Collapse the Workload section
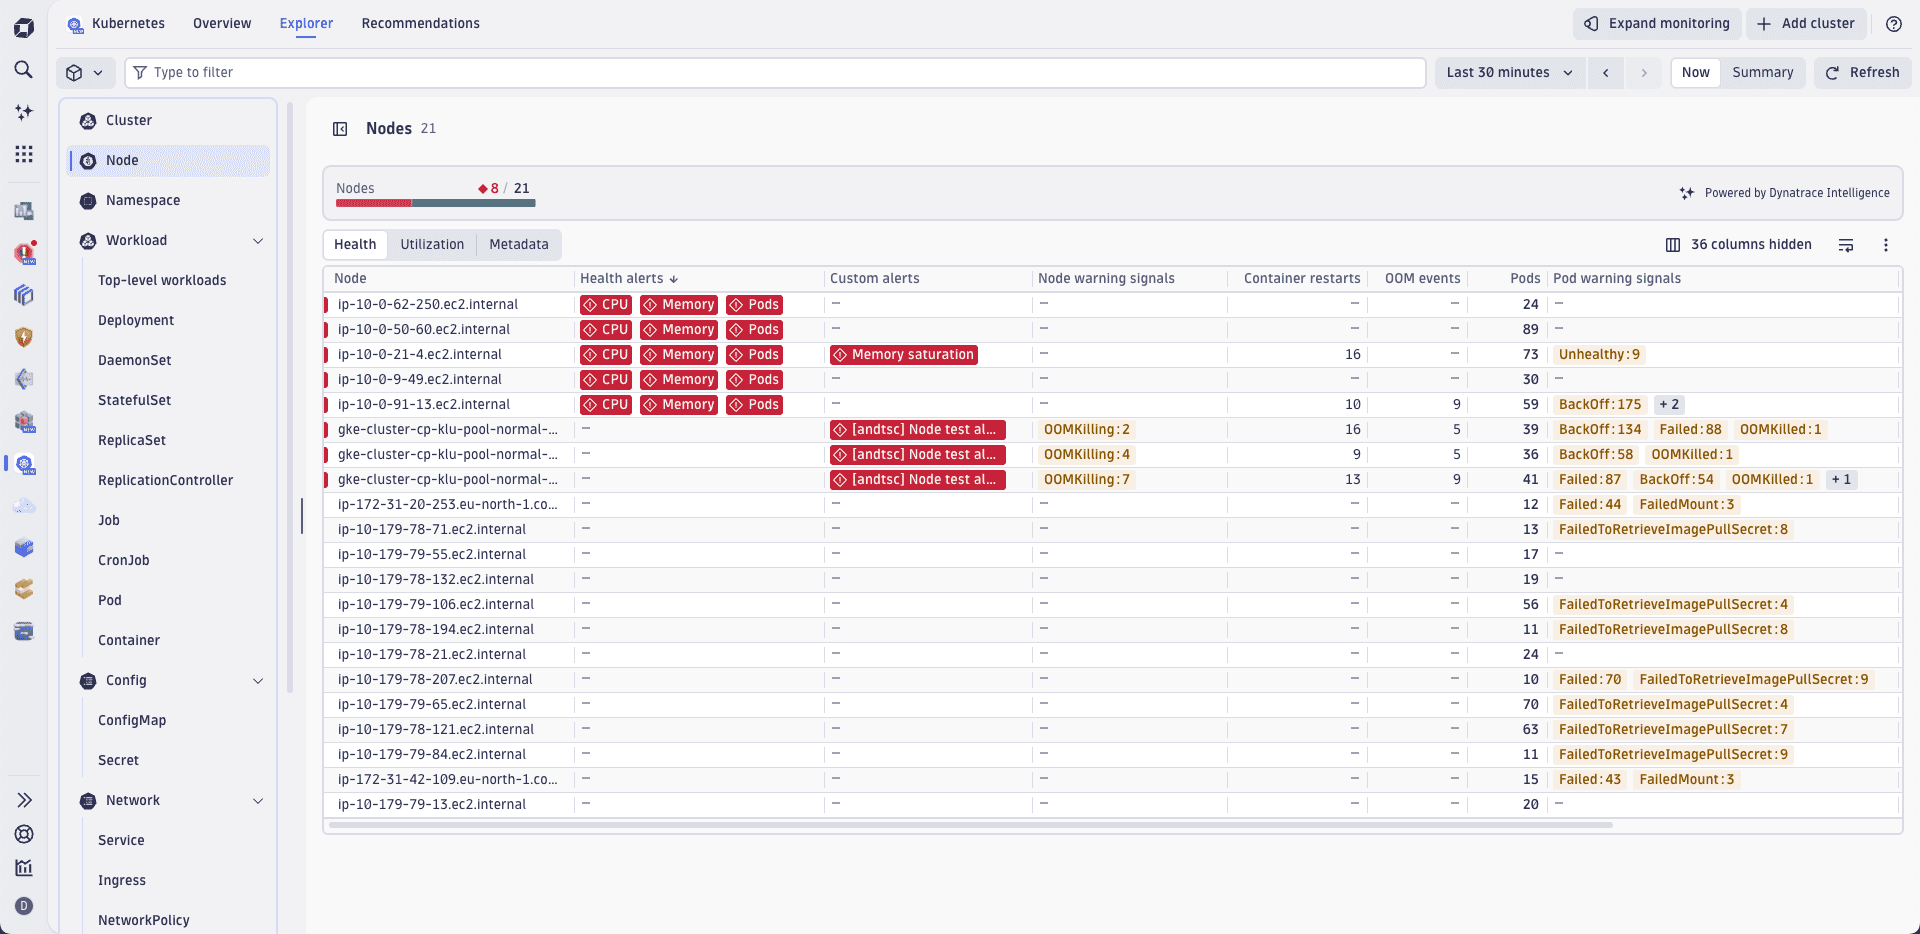This screenshot has height=934, width=1920. (x=259, y=240)
